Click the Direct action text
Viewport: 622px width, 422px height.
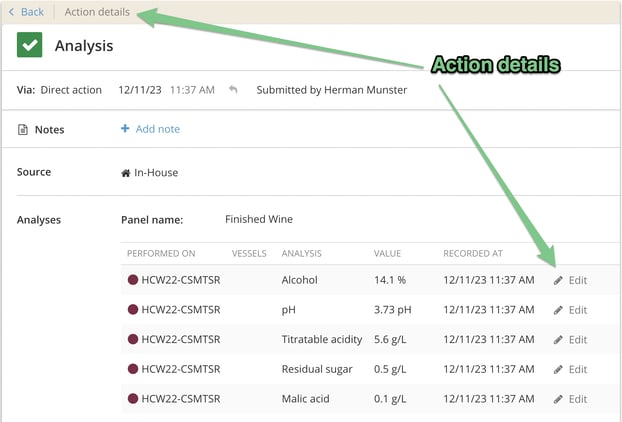[x=71, y=90]
